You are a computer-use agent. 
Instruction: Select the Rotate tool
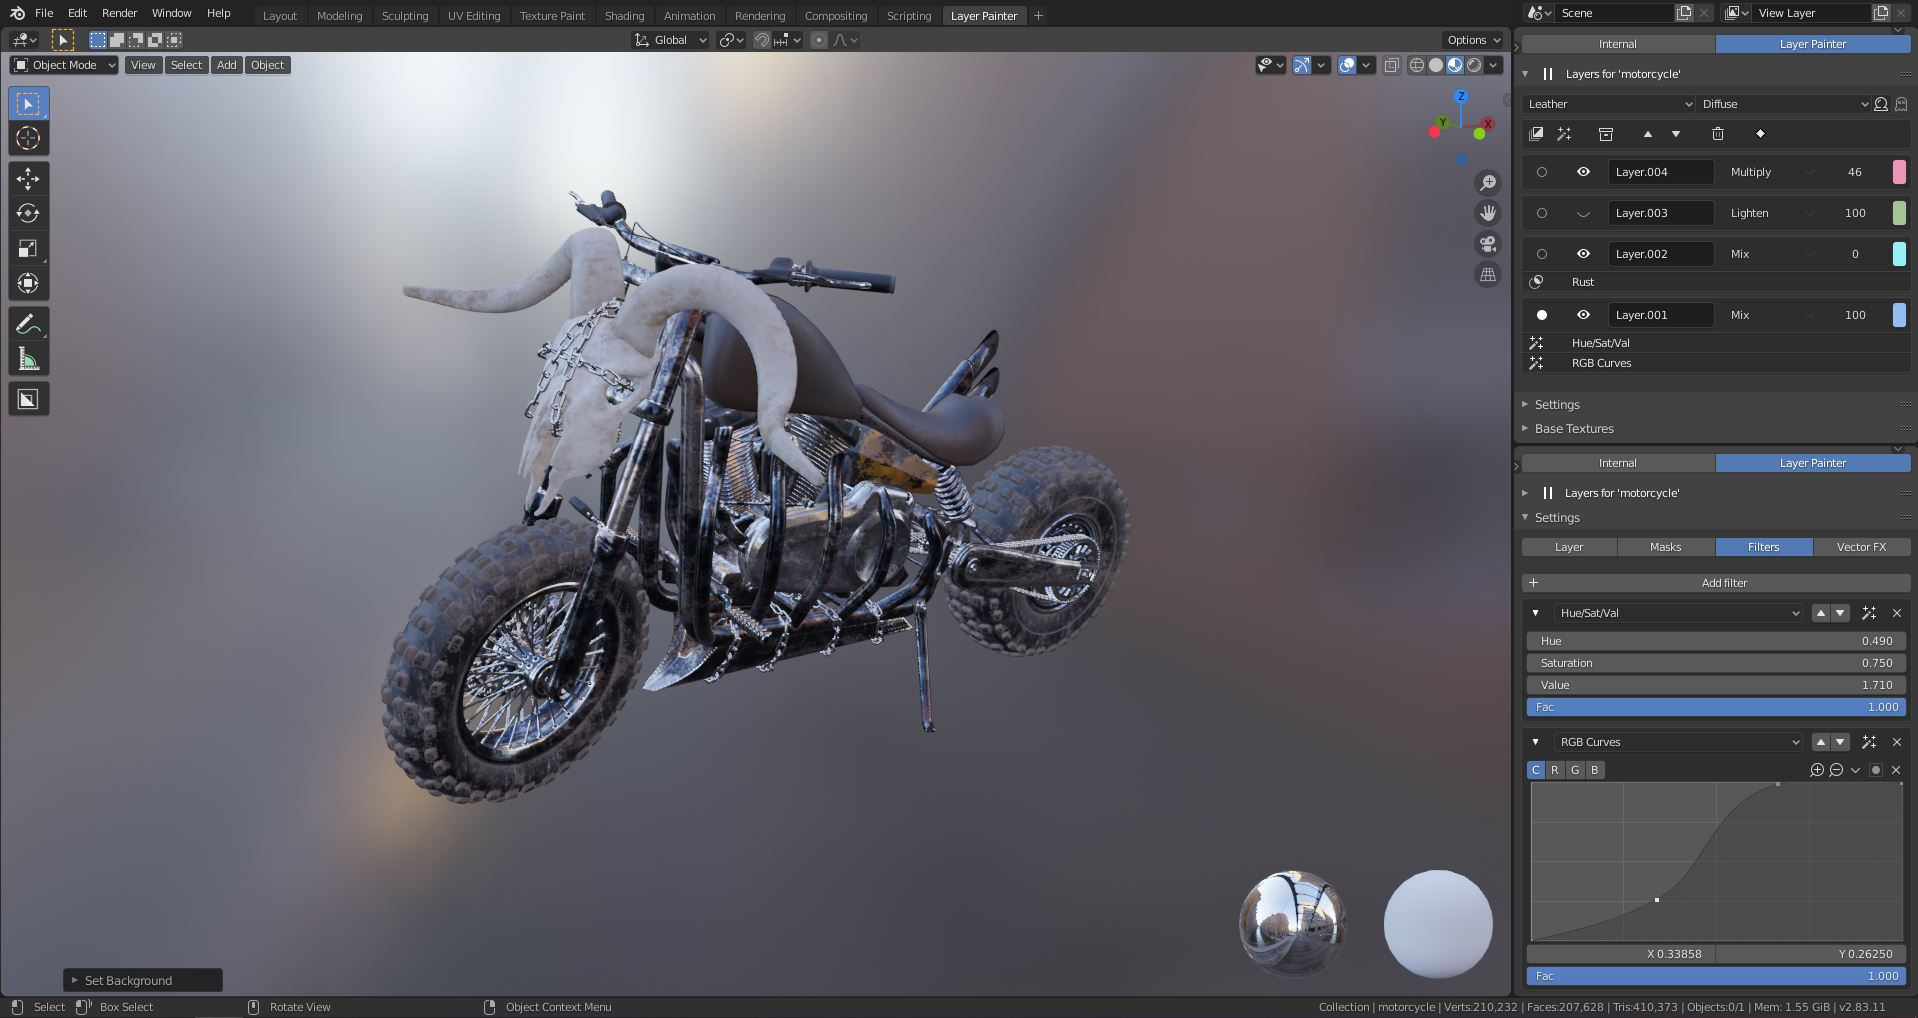(x=28, y=213)
